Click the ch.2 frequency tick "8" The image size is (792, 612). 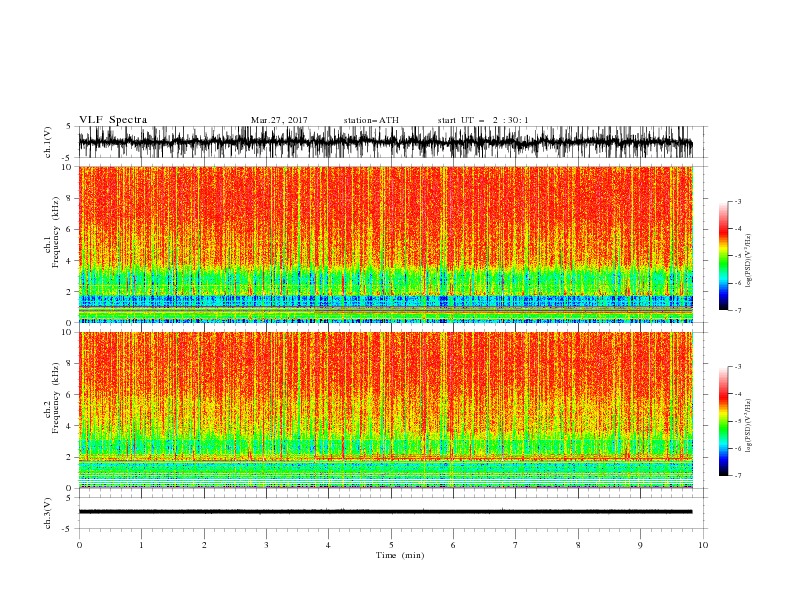pos(69,364)
